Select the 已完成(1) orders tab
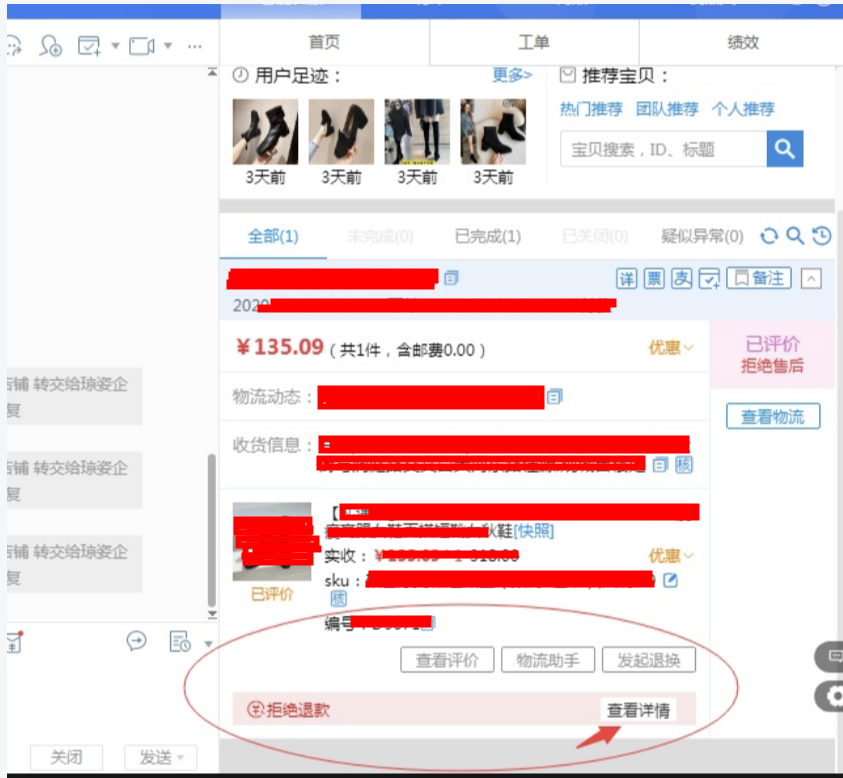843x778 pixels. [x=488, y=236]
